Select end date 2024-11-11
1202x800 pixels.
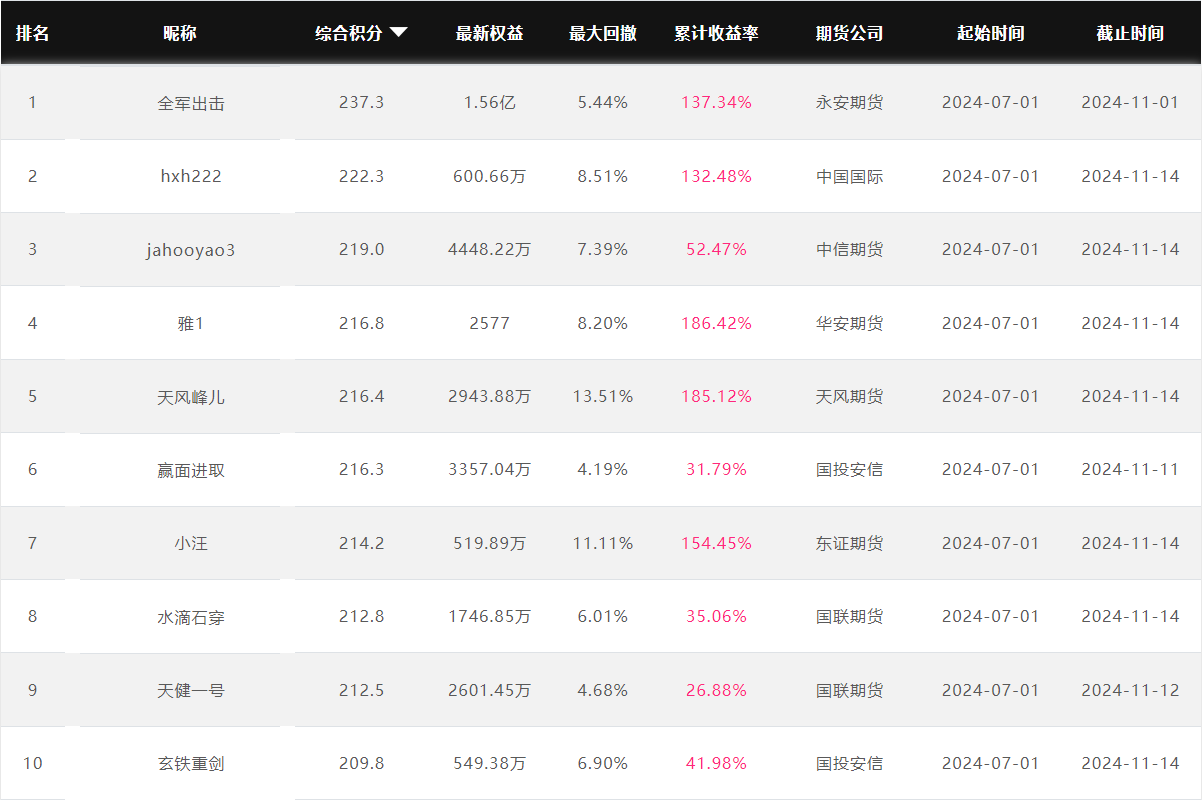tap(1130, 469)
